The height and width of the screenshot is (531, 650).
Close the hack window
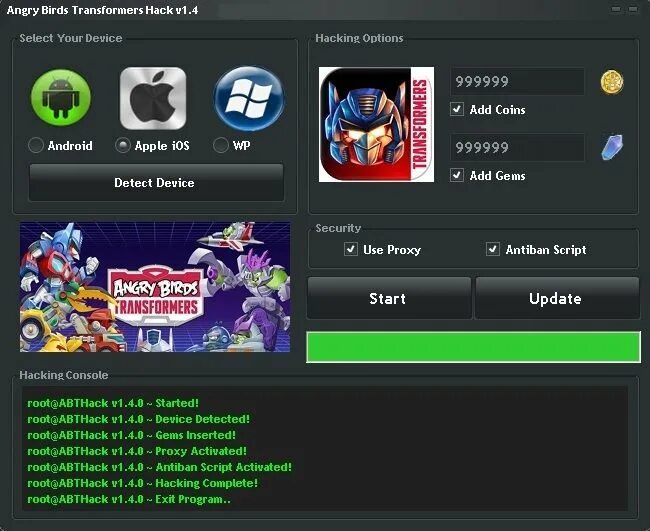(x=633, y=9)
